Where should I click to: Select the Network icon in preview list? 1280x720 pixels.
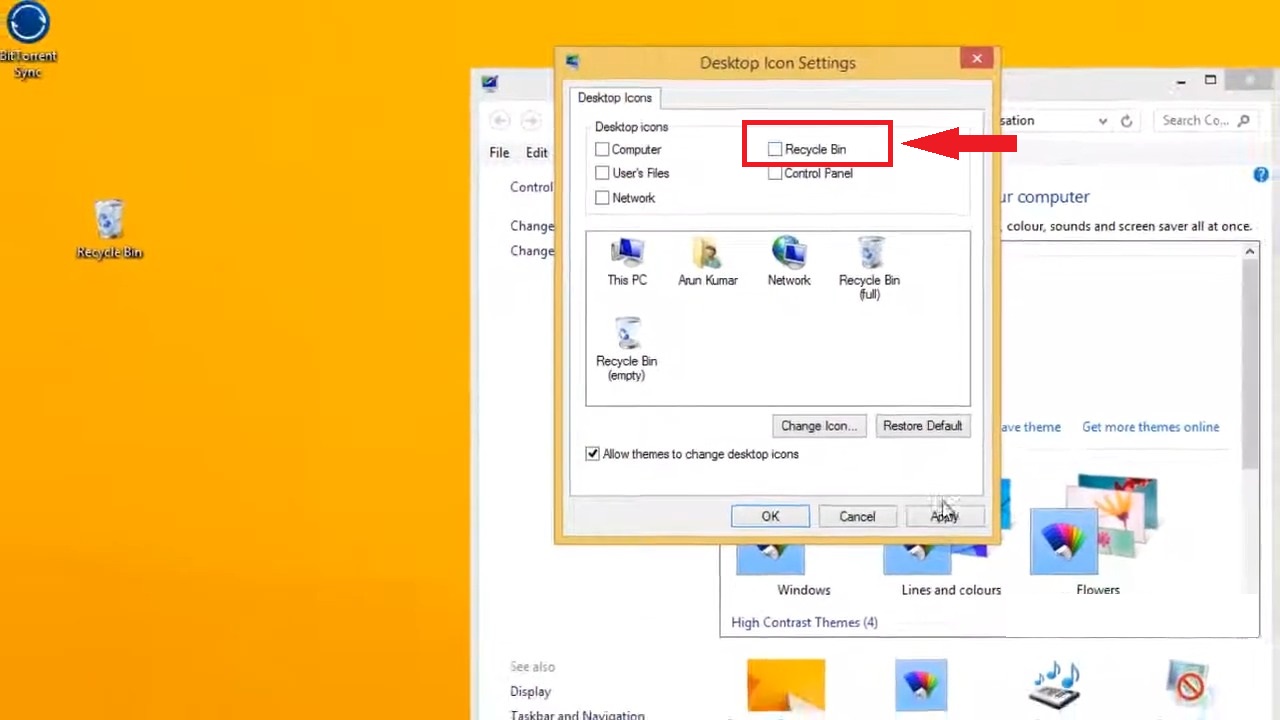click(x=789, y=262)
